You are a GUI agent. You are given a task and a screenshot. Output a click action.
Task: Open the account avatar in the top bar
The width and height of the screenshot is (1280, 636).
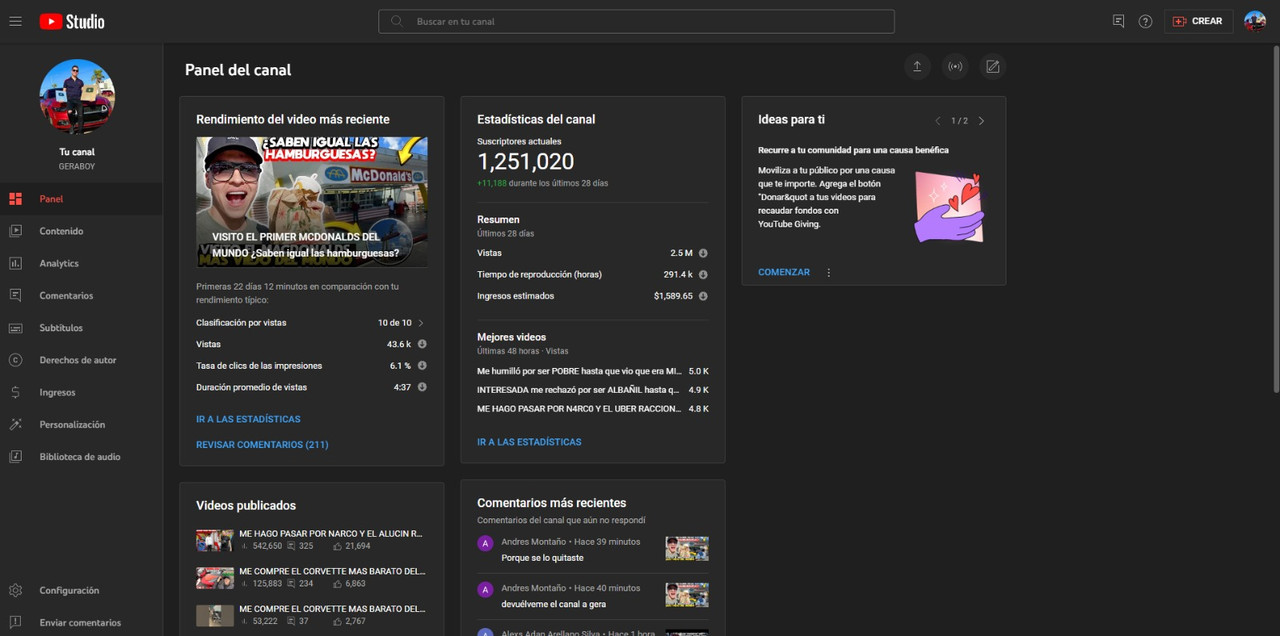tap(1254, 21)
